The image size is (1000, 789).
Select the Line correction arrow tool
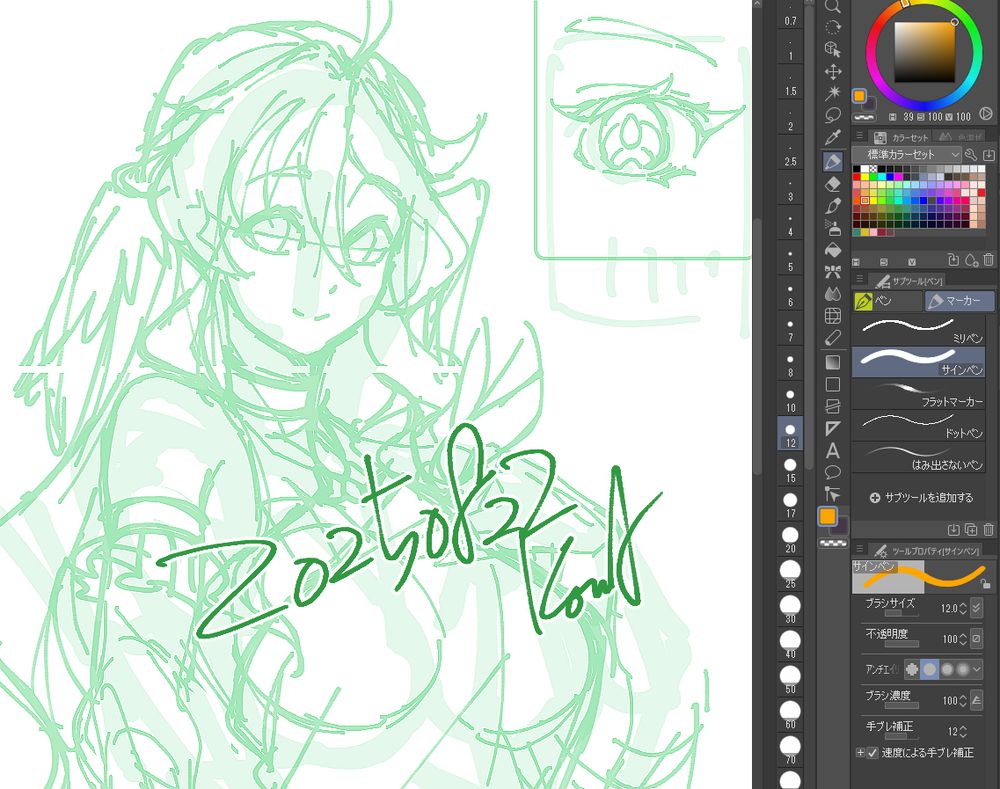[832, 494]
